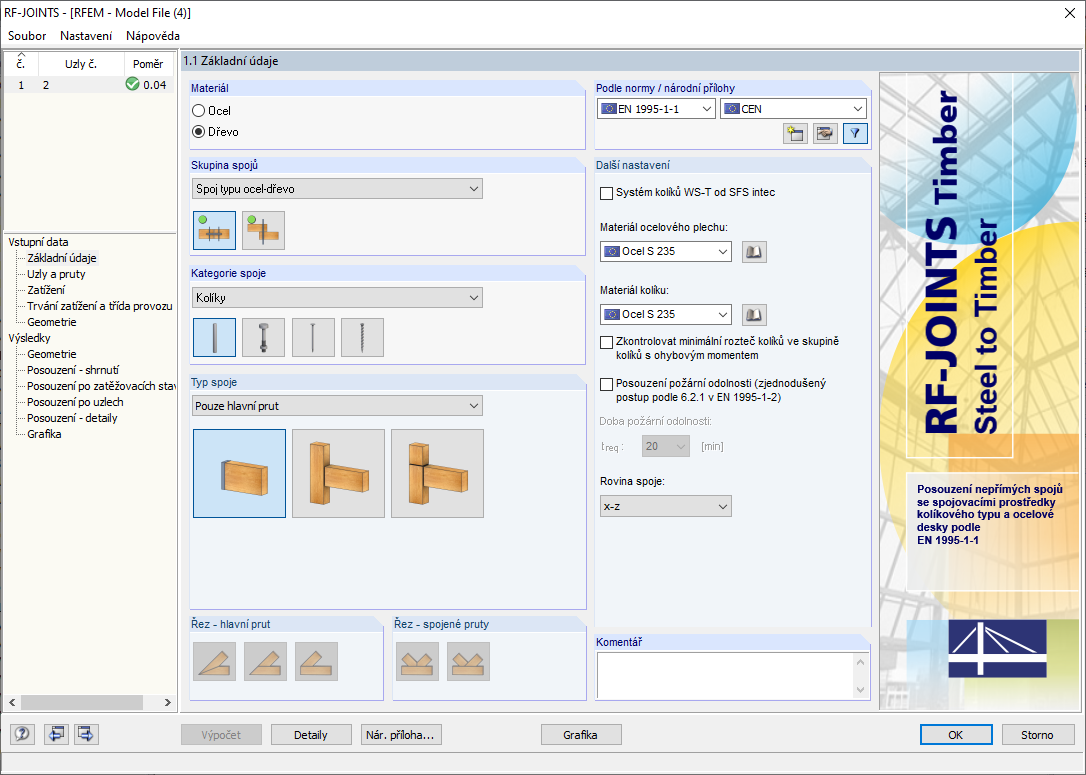Open the Nápověda menu
This screenshot has height=775, width=1086.
point(153,36)
